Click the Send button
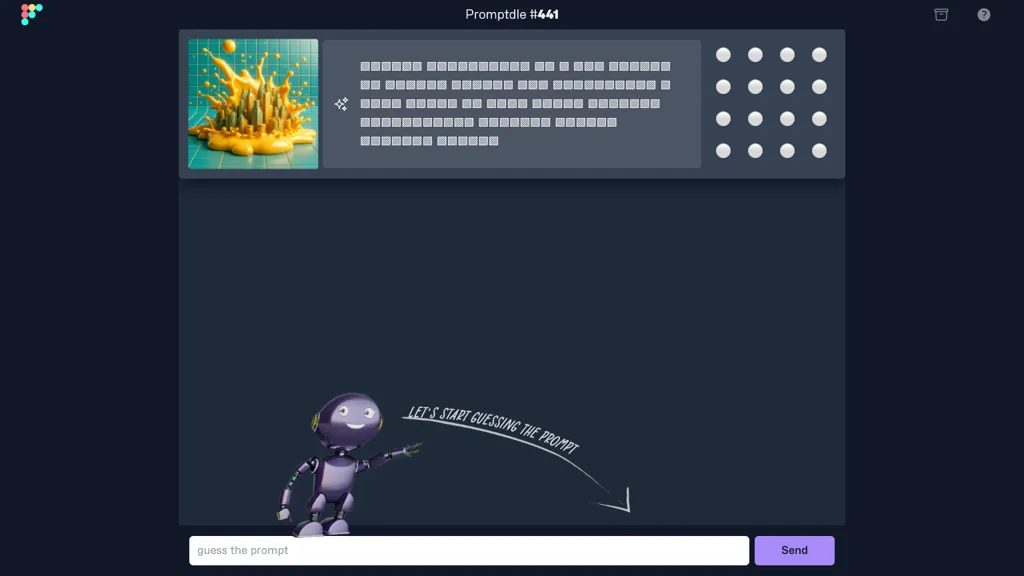Viewport: 1024px width, 576px height. point(794,551)
